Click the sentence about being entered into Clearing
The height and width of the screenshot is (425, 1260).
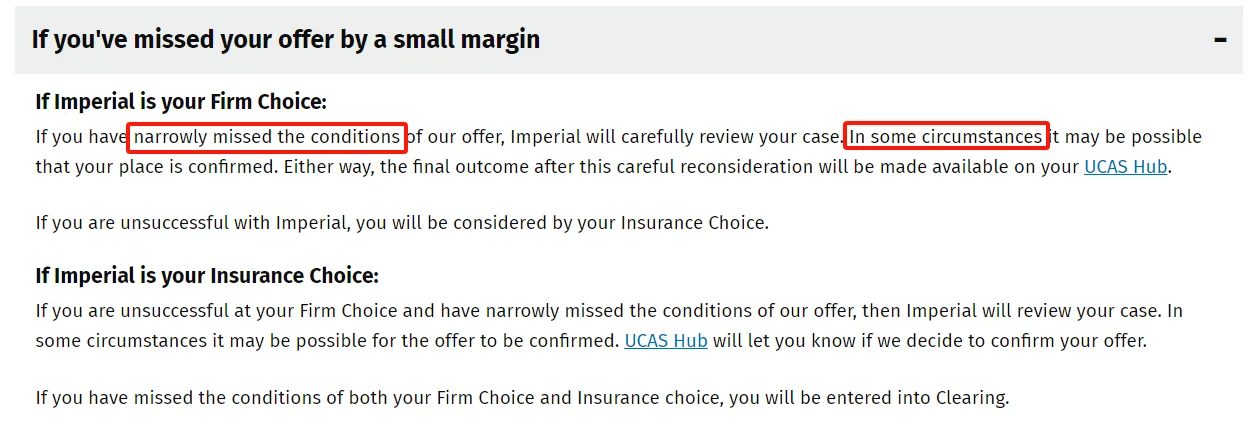click(522, 398)
